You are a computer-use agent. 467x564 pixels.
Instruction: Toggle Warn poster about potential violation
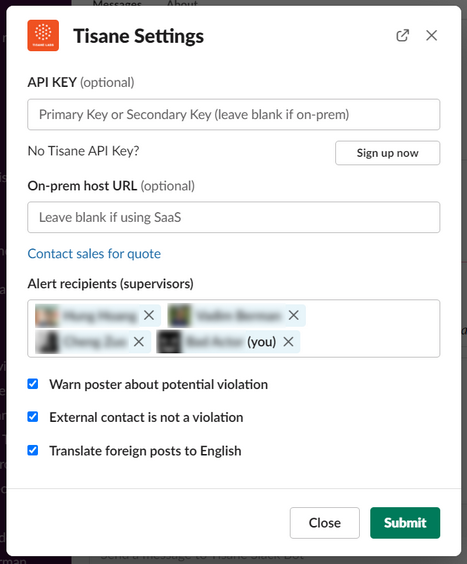pos(33,384)
